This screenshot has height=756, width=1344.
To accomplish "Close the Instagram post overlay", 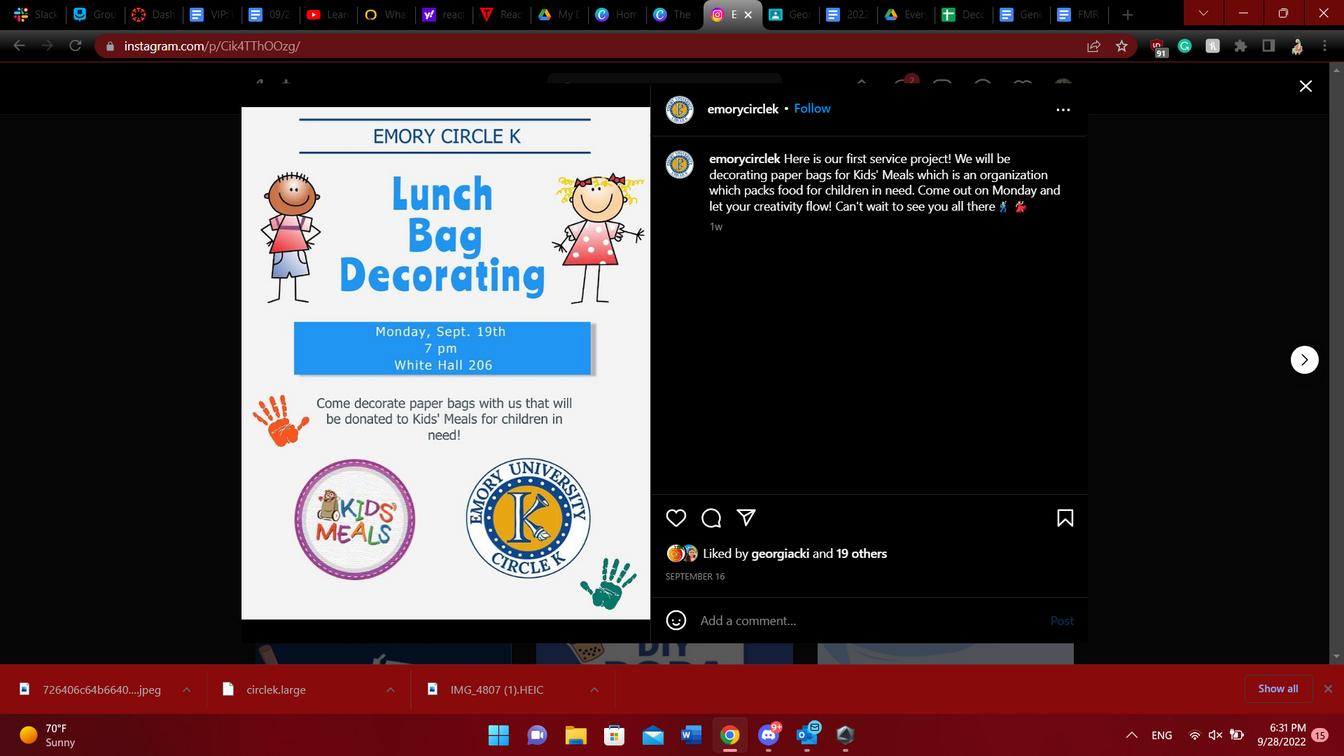I will pos(1305,87).
